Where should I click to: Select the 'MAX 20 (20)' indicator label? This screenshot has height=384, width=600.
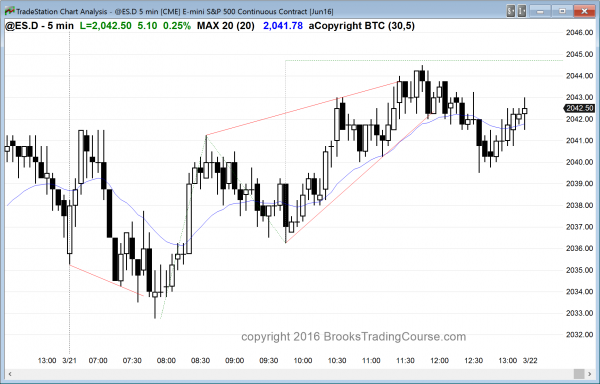point(226,26)
